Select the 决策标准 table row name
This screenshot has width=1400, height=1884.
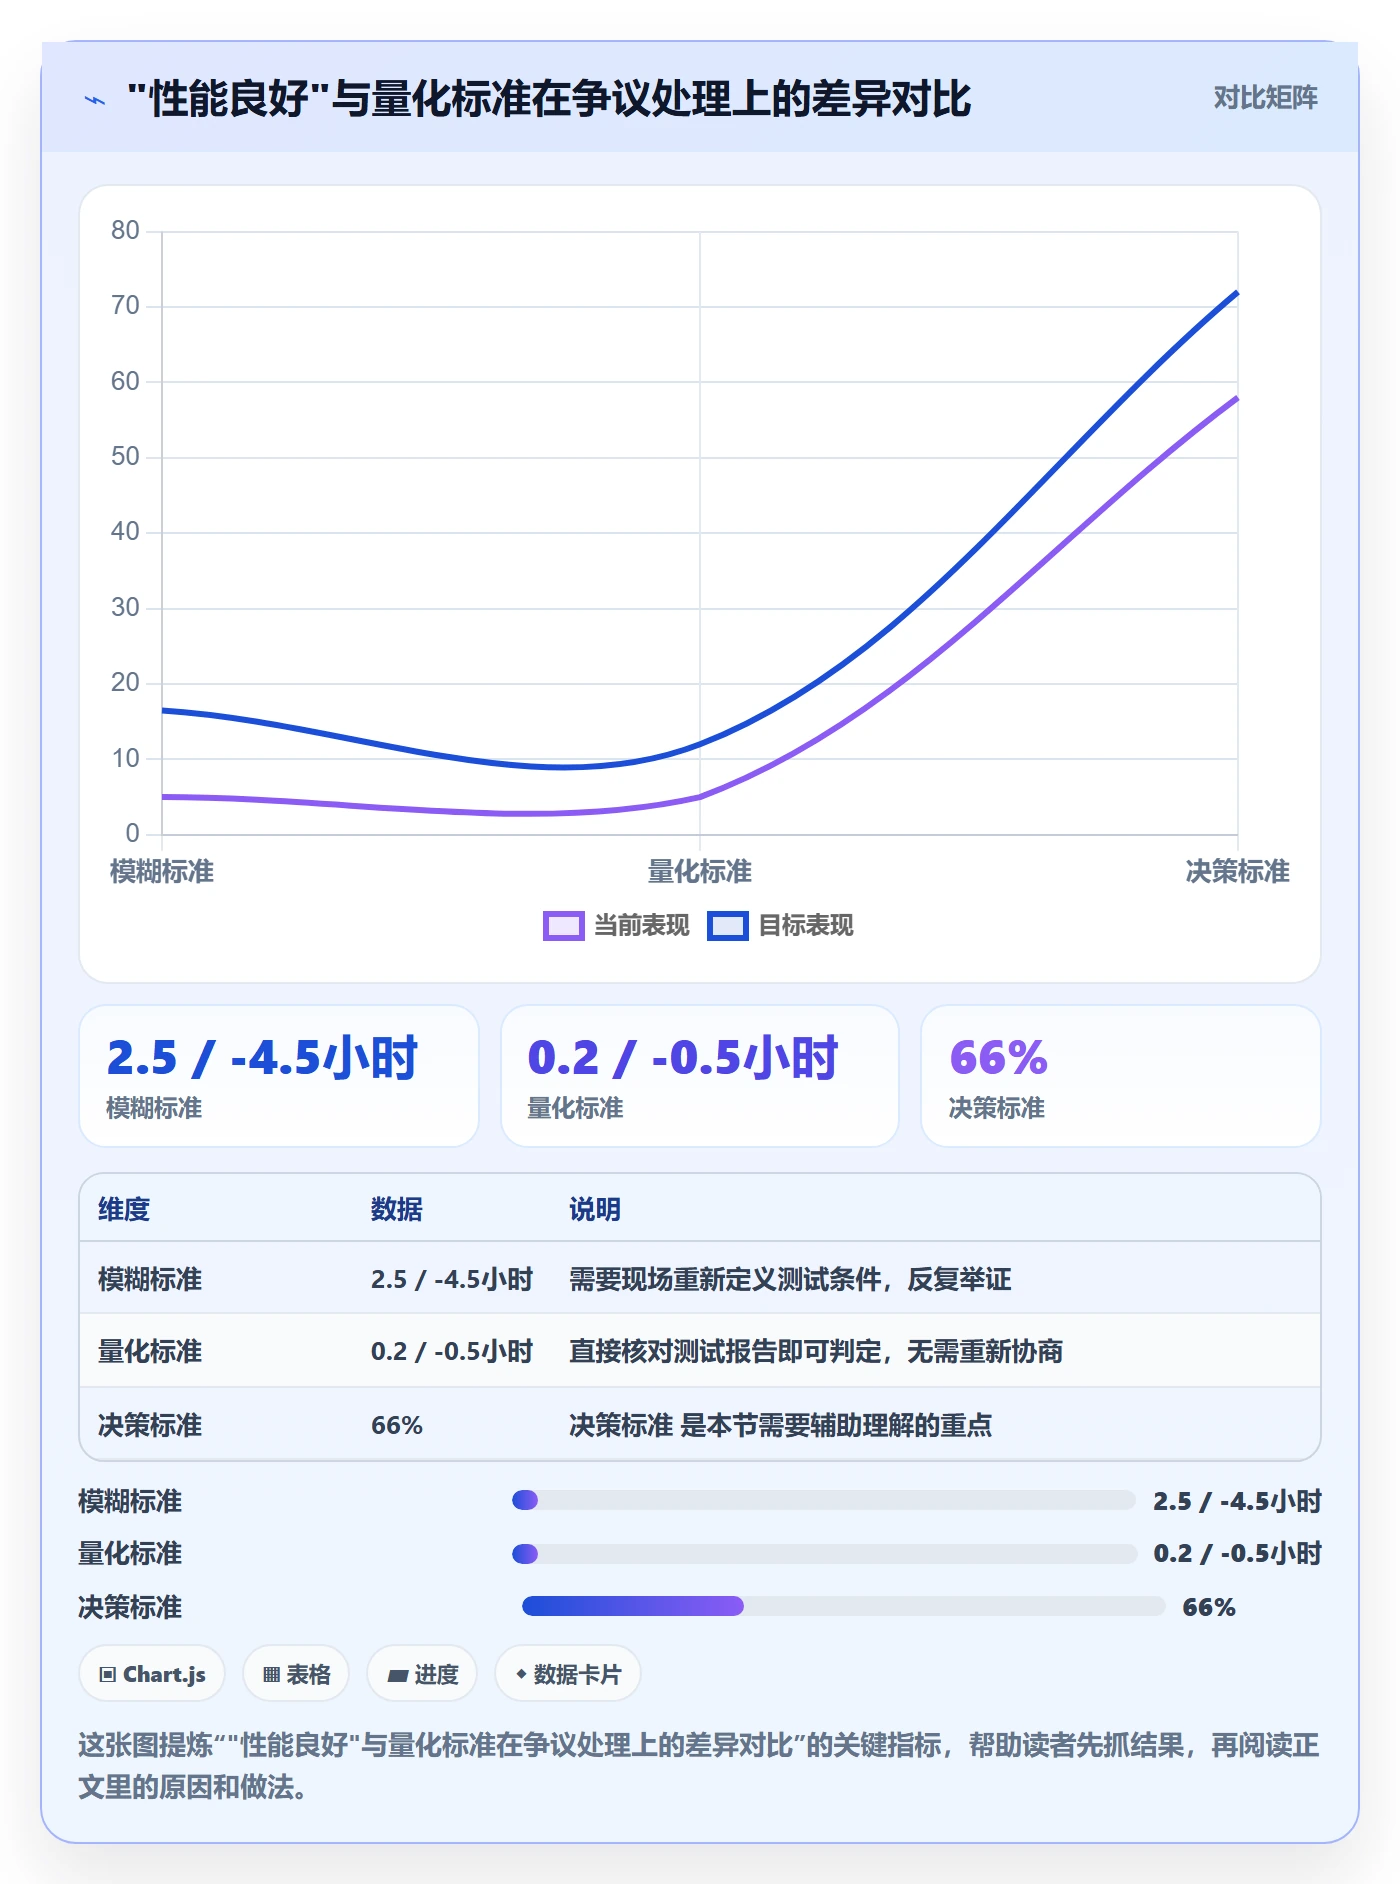150,1425
